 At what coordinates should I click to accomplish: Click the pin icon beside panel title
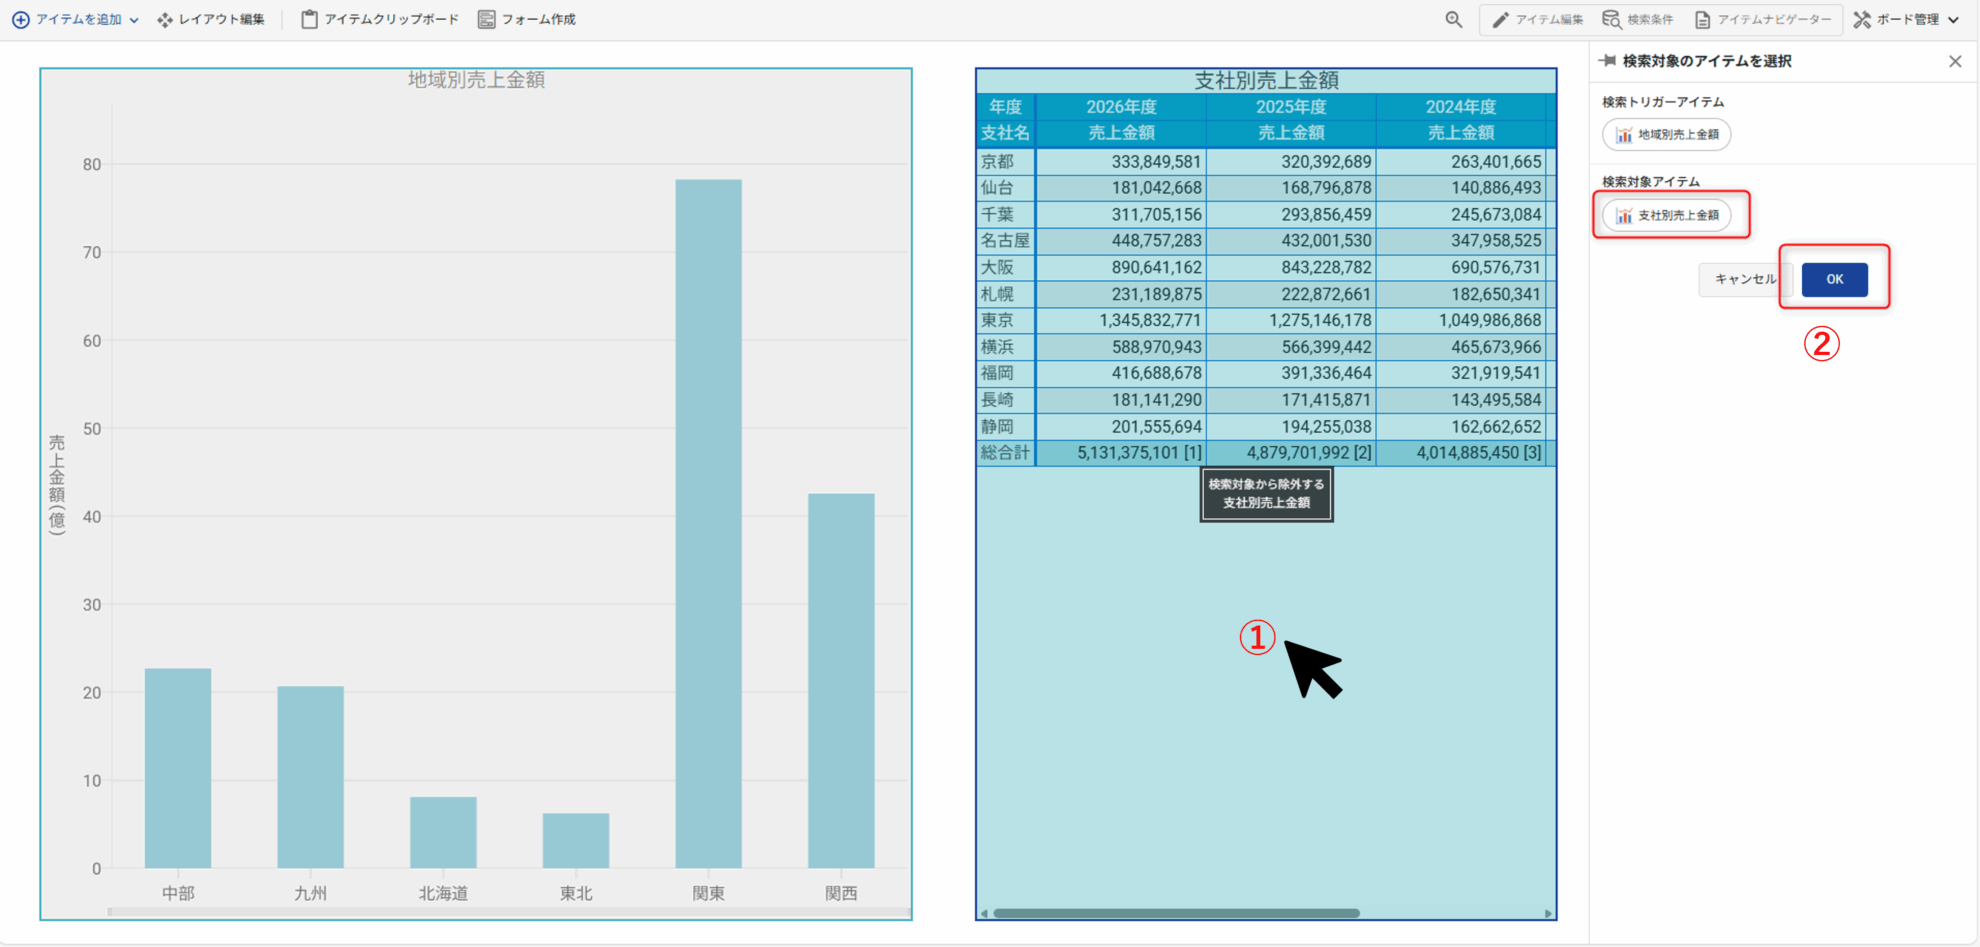[1608, 61]
